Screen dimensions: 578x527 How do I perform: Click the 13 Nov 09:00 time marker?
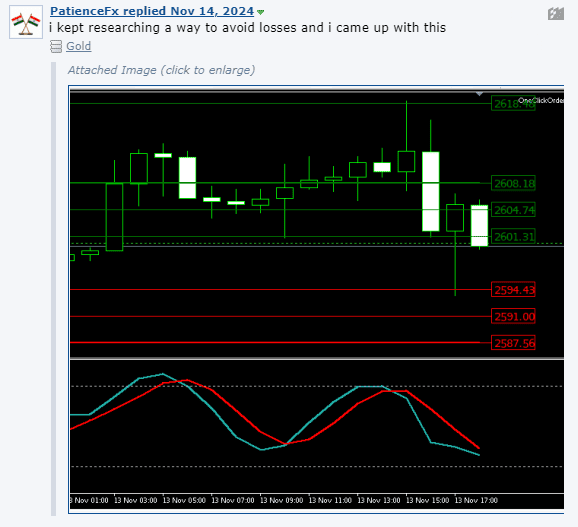282,500
